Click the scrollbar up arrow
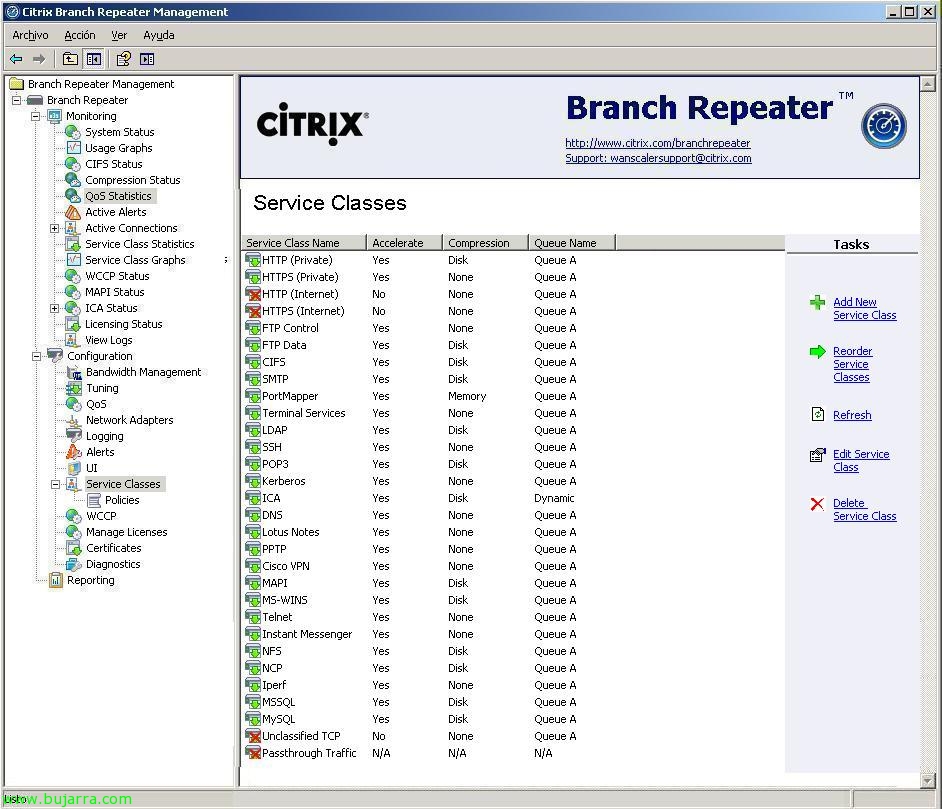 click(928, 83)
